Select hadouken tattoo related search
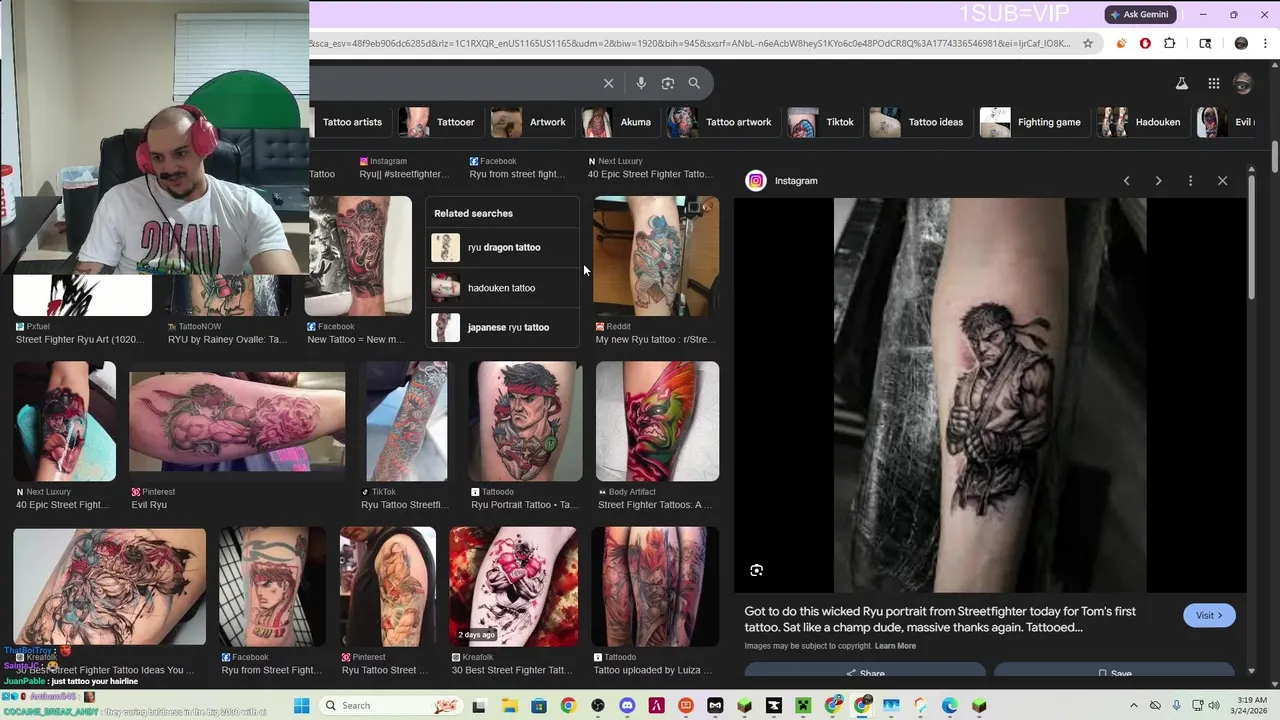 503,288
